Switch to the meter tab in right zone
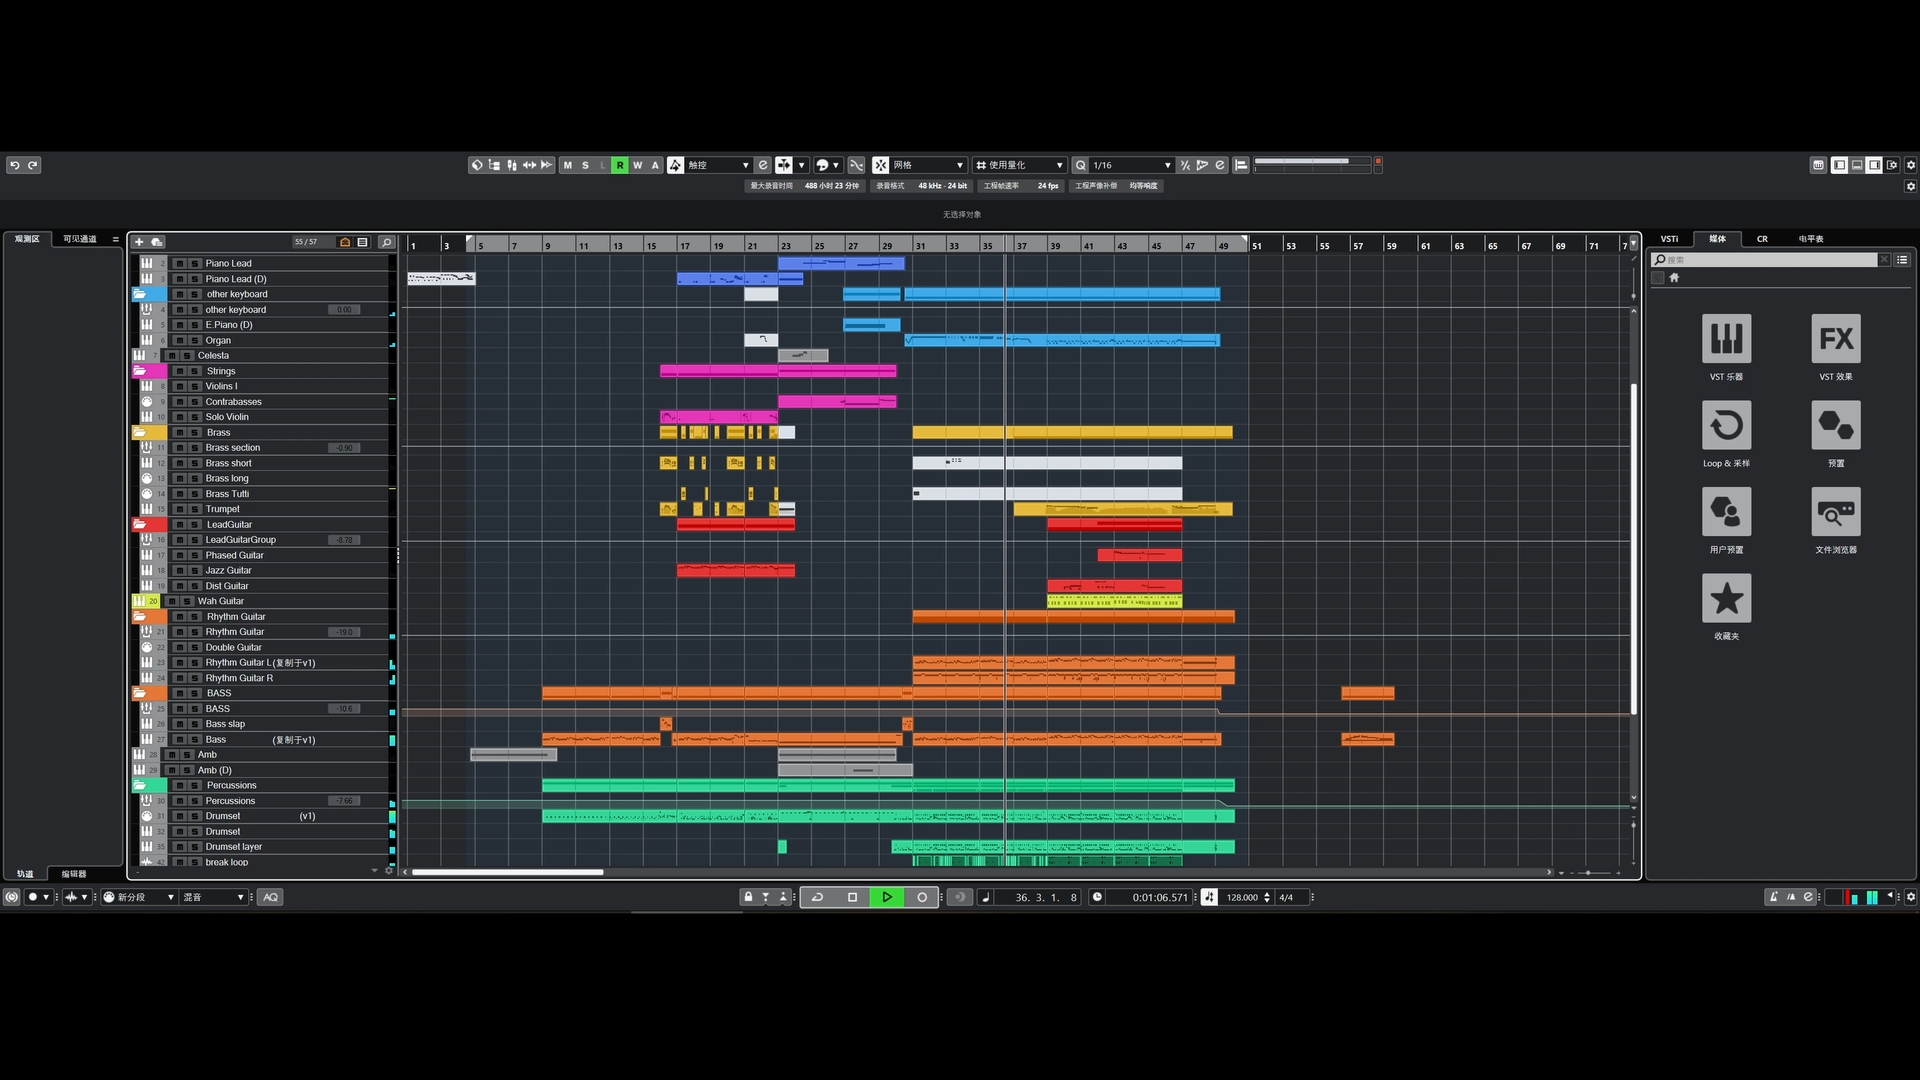 (x=1811, y=239)
